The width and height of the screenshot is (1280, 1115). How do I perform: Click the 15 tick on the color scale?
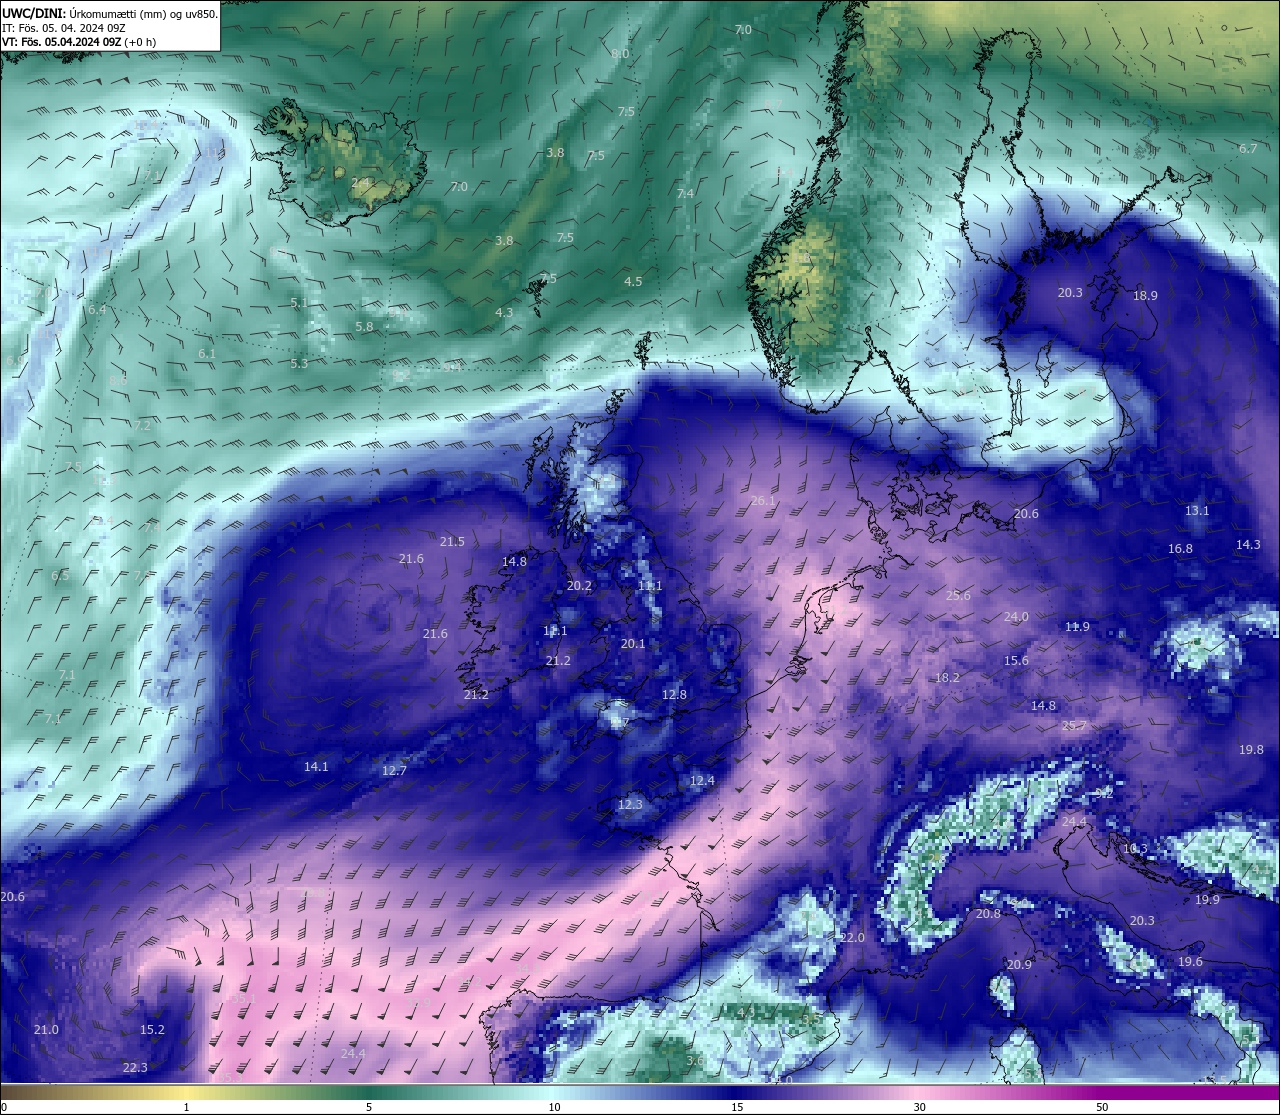tap(737, 1107)
